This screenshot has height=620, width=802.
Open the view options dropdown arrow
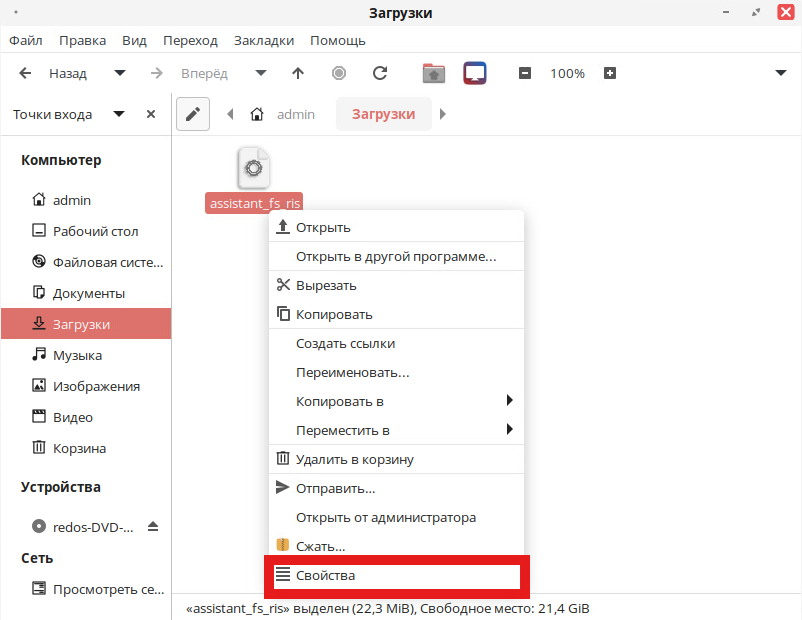(781, 73)
